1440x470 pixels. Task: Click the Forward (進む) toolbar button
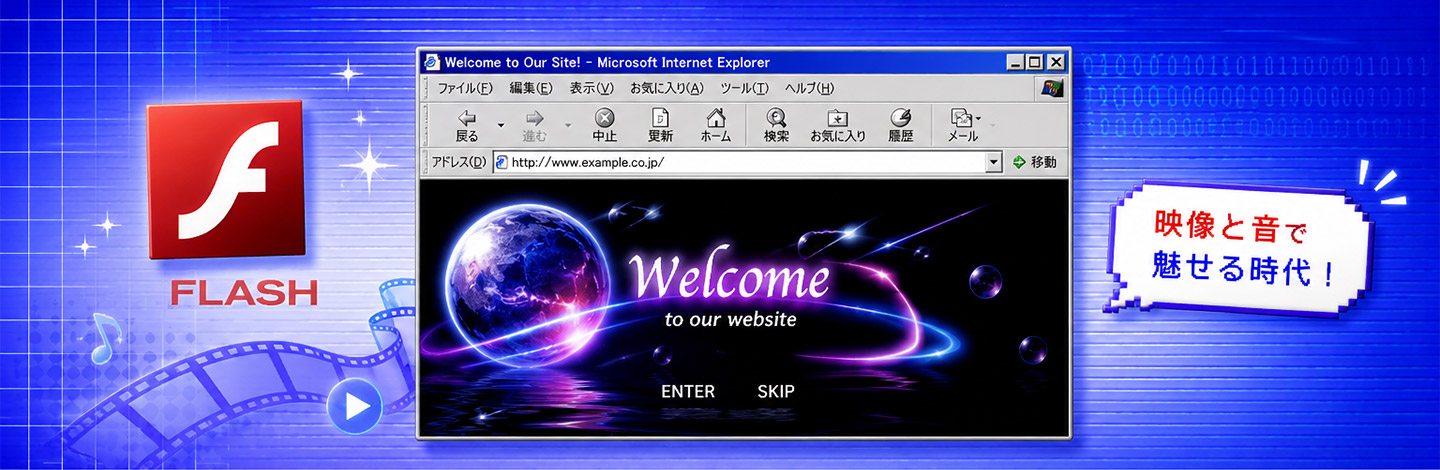click(x=534, y=125)
